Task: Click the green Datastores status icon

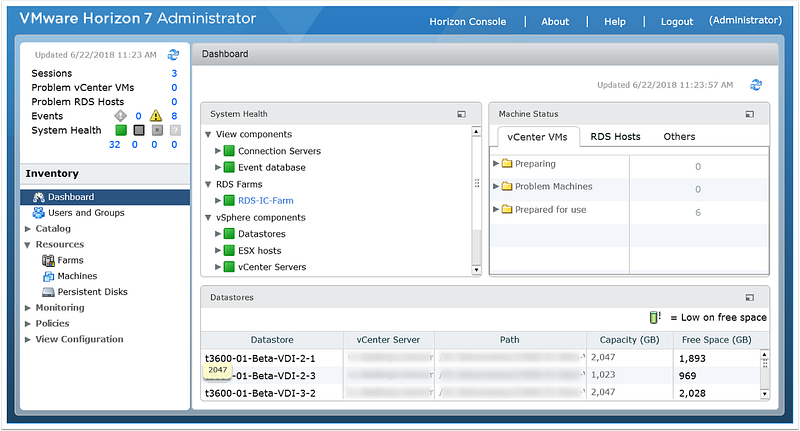Action: [x=230, y=234]
